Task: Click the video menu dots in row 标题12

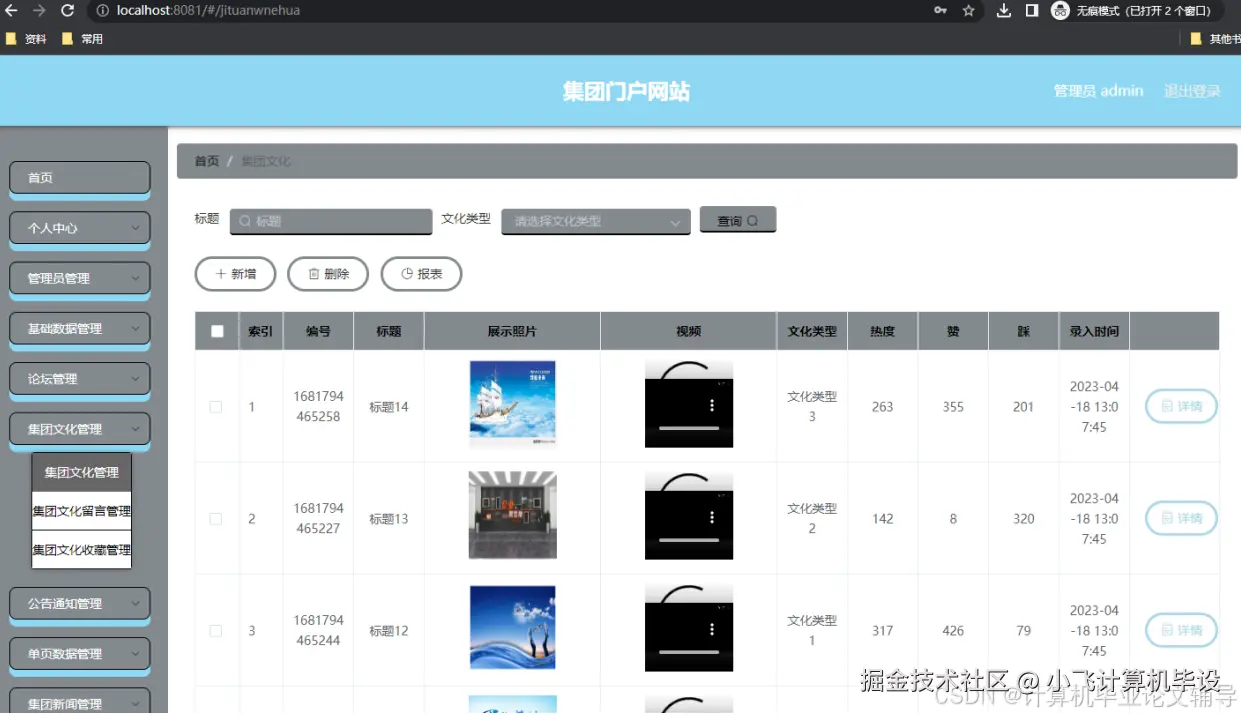Action: [x=712, y=629]
